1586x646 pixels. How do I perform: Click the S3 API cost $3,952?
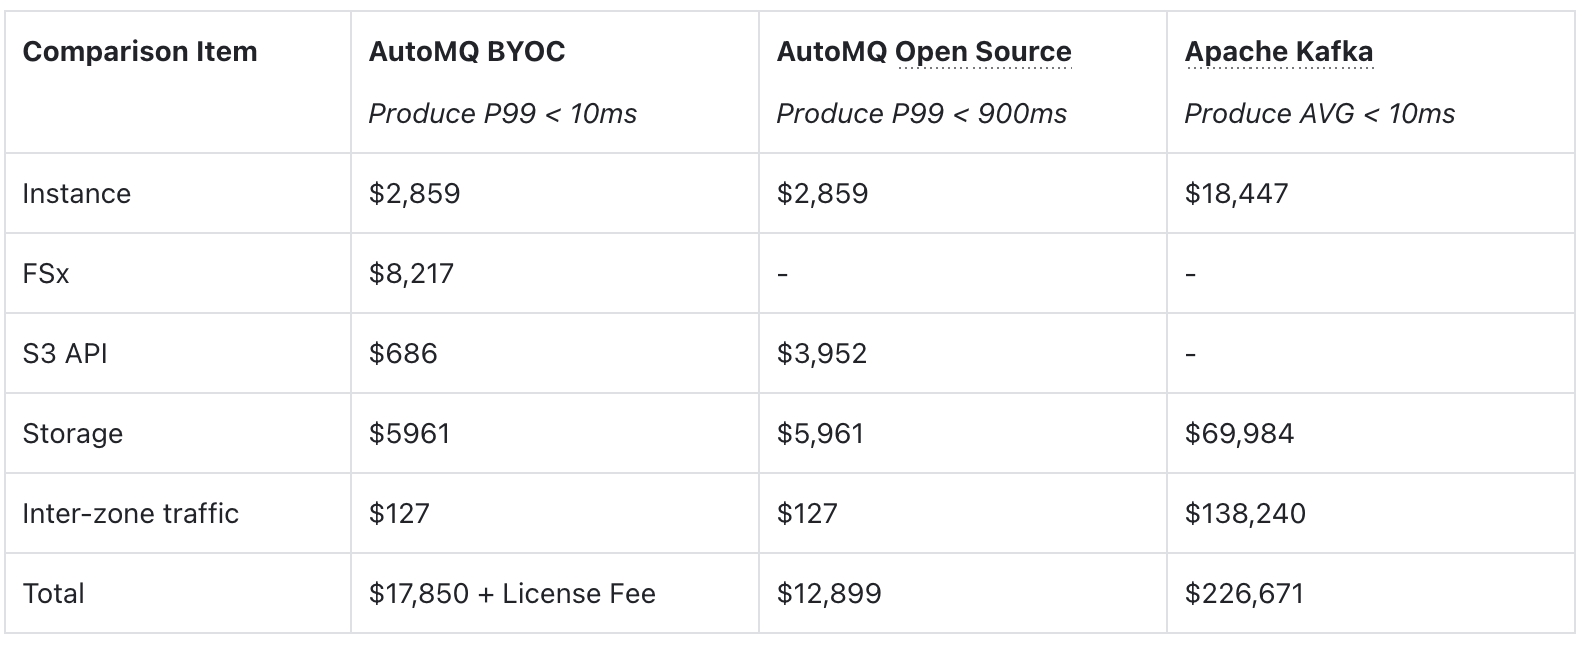[x=821, y=354]
